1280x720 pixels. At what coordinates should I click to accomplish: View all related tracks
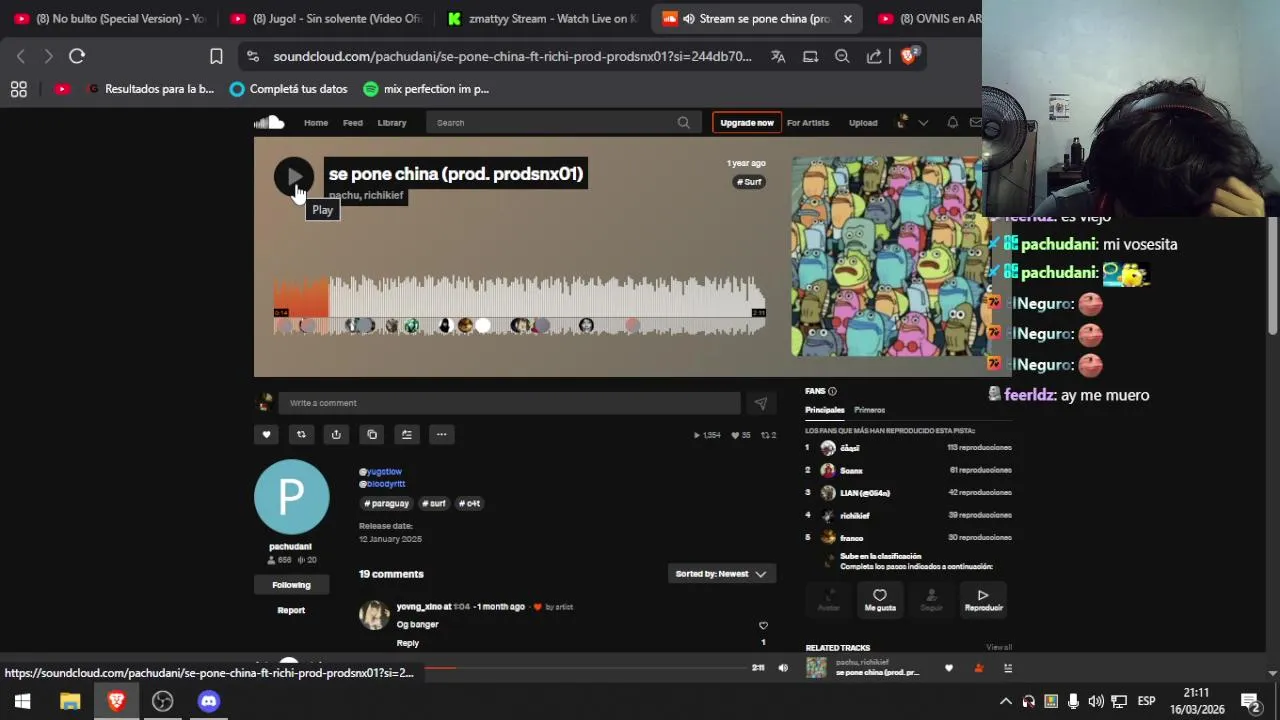coord(999,648)
